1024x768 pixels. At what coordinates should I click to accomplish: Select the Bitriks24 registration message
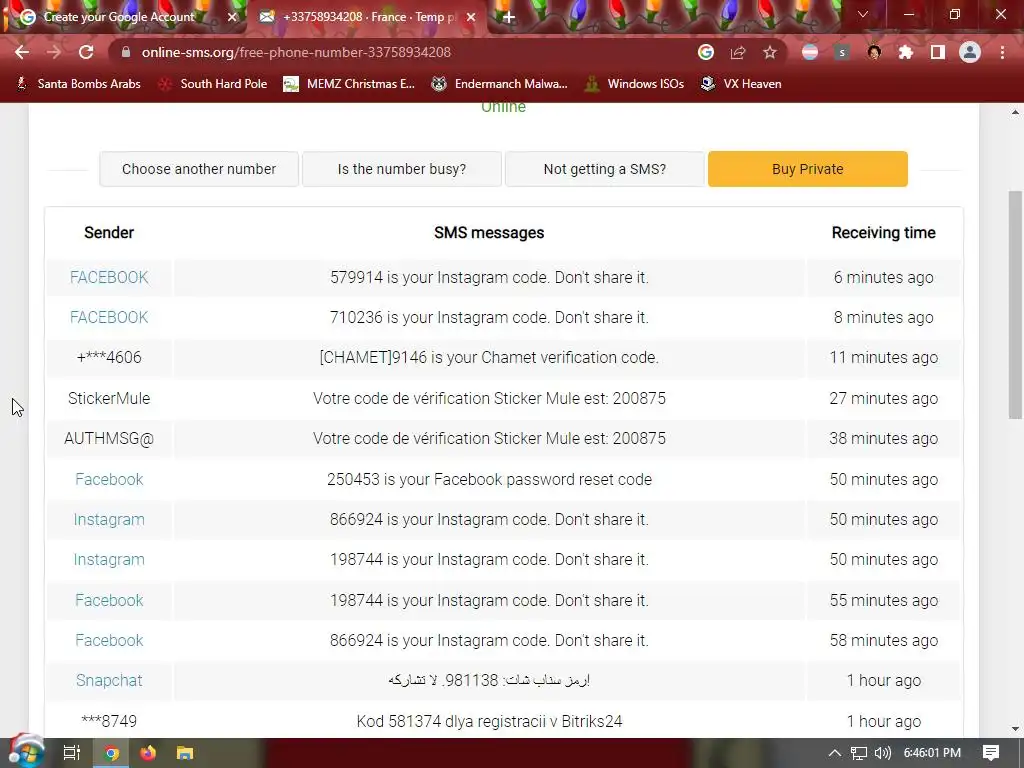pyautogui.click(x=489, y=722)
